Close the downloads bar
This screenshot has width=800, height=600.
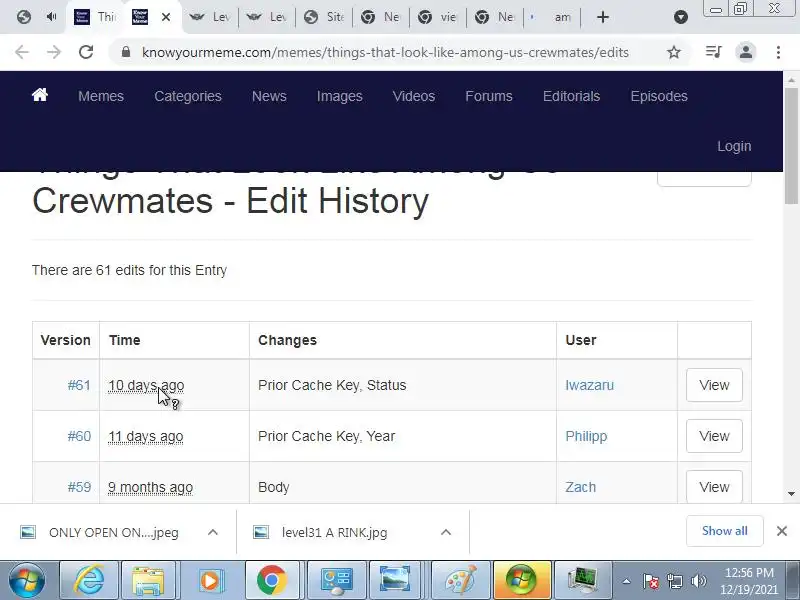[782, 531]
